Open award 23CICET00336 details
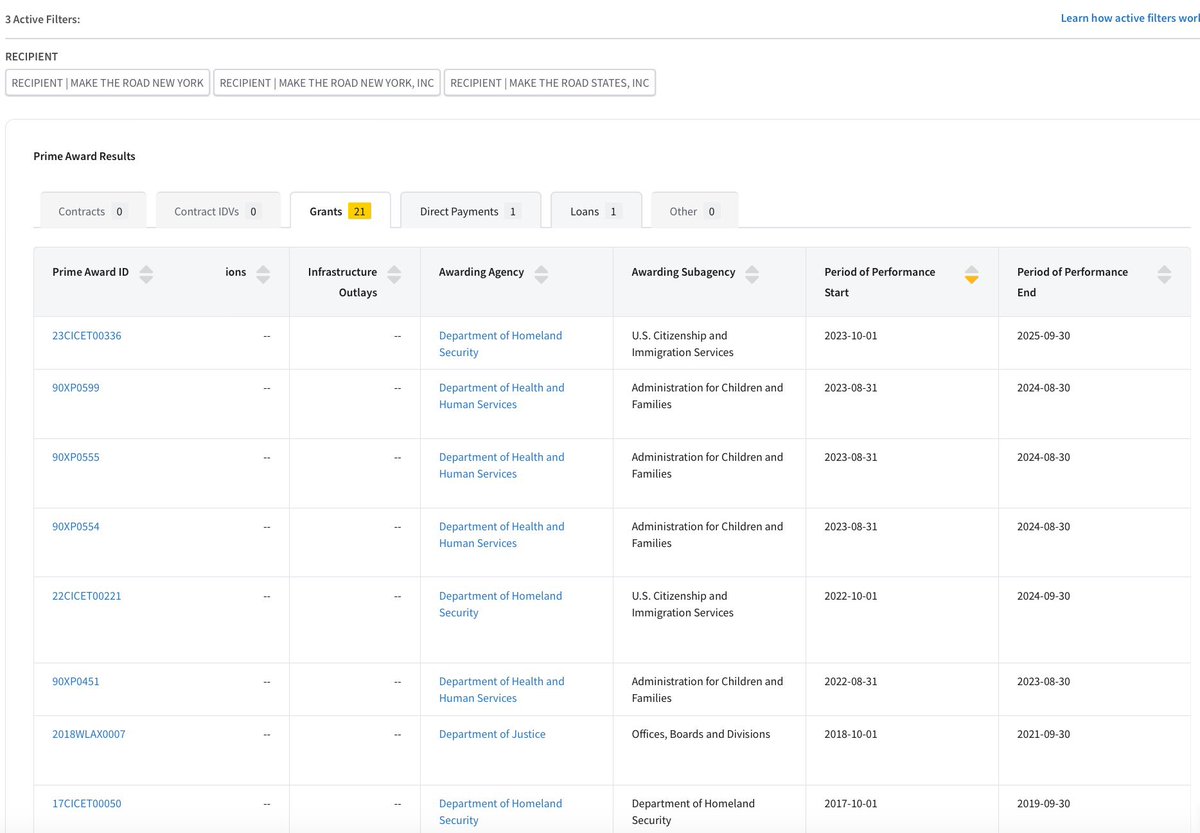This screenshot has height=833, width=1200. coord(87,336)
